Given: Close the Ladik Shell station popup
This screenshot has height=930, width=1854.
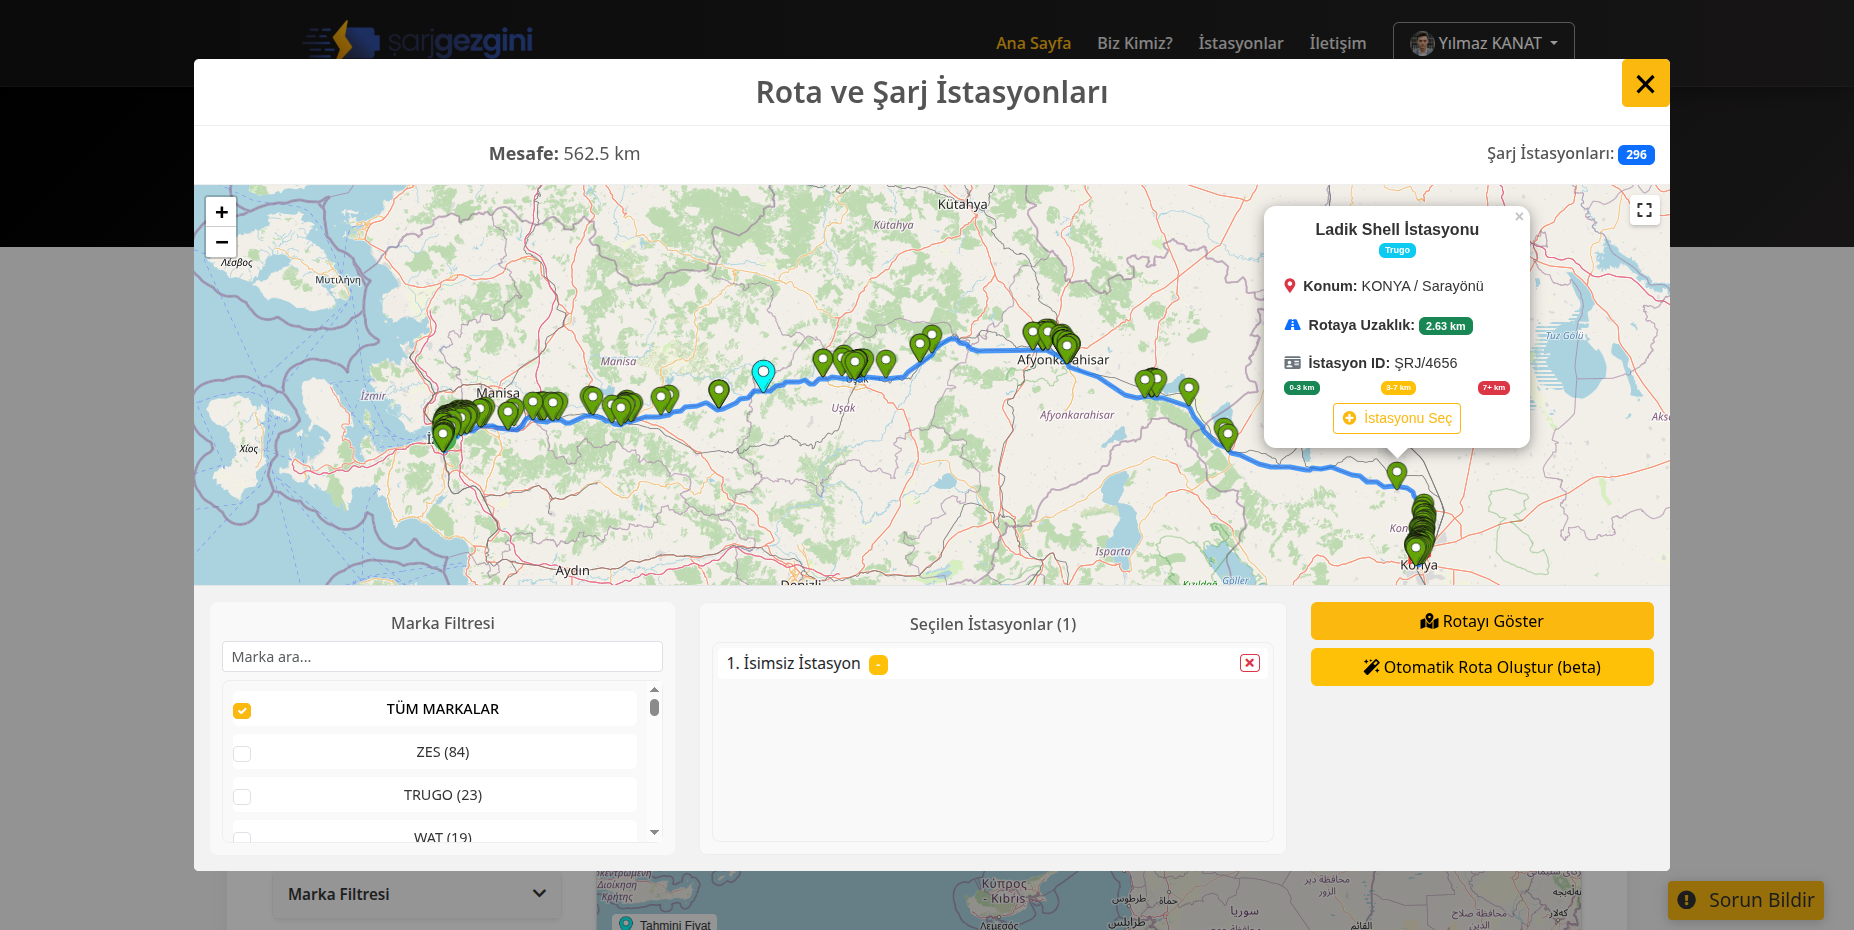Looking at the screenshot, I should point(1519,217).
